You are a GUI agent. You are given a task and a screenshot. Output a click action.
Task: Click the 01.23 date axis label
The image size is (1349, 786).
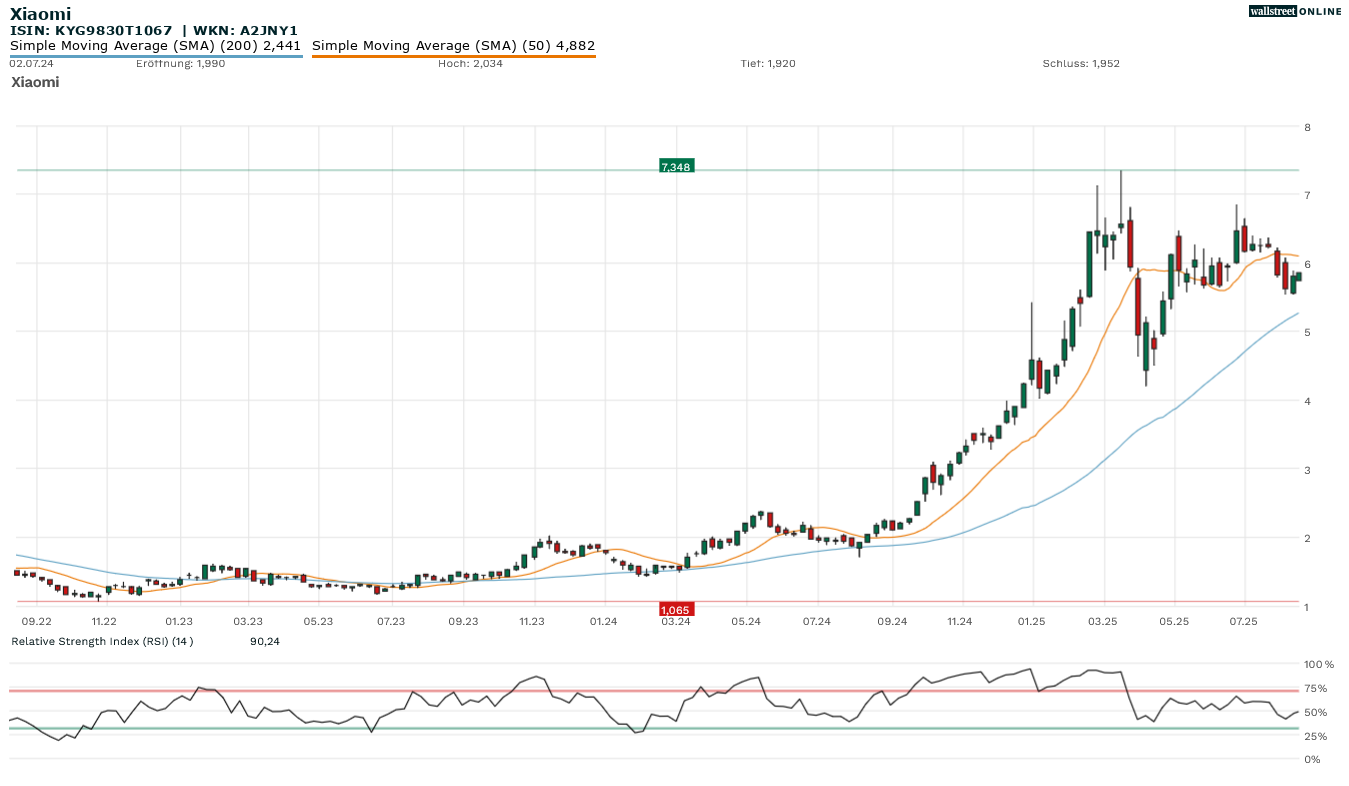click(179, 621)
